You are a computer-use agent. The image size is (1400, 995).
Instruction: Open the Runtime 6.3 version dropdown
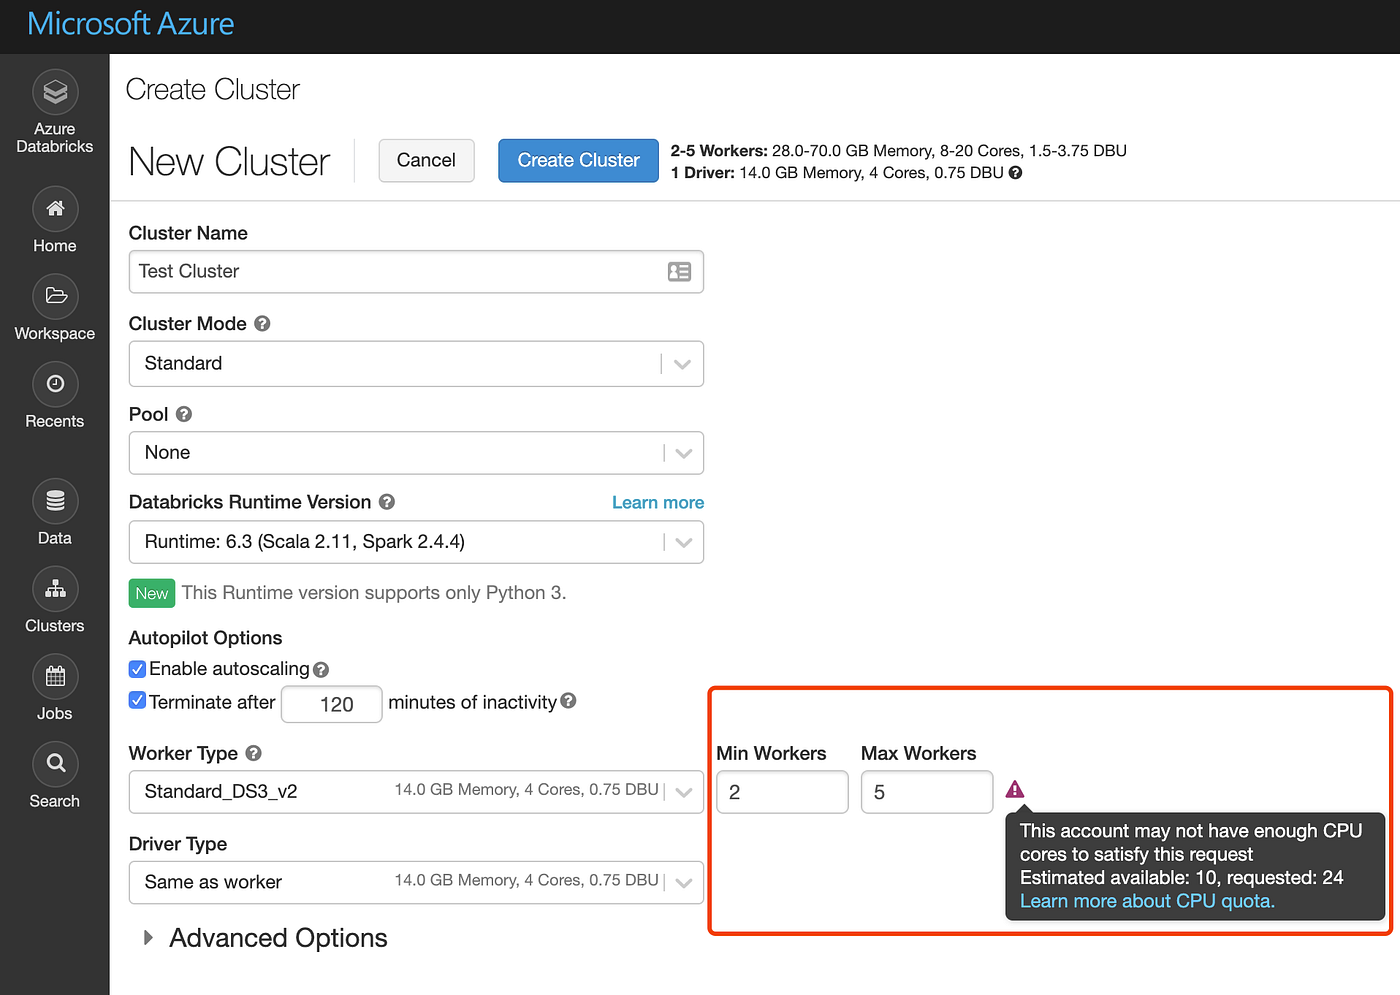(x=416, y=542)
